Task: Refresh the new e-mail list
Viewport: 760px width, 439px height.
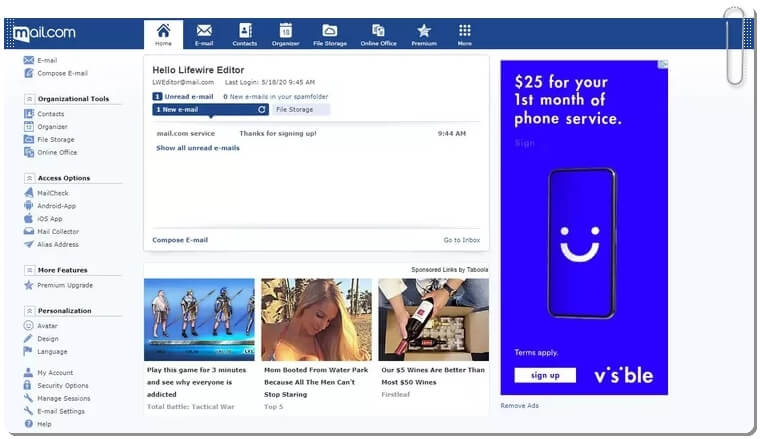Action: [262, 110]
